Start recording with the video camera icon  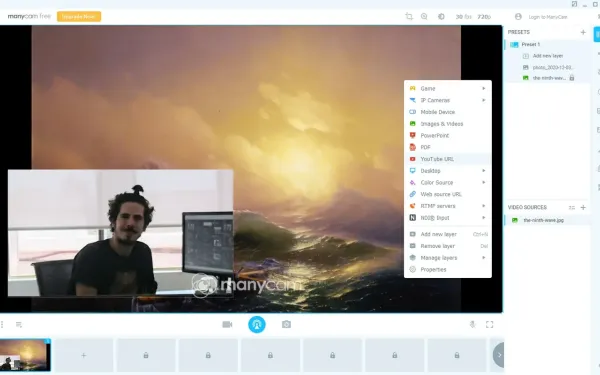coord(227,324)
